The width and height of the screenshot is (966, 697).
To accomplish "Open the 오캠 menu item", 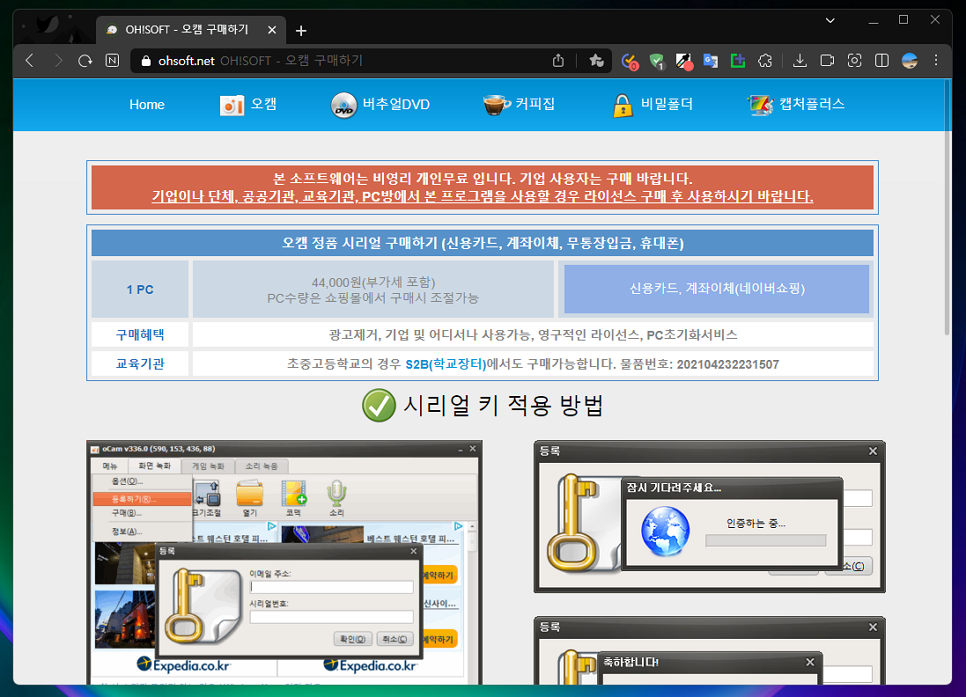I will point(248,105).
